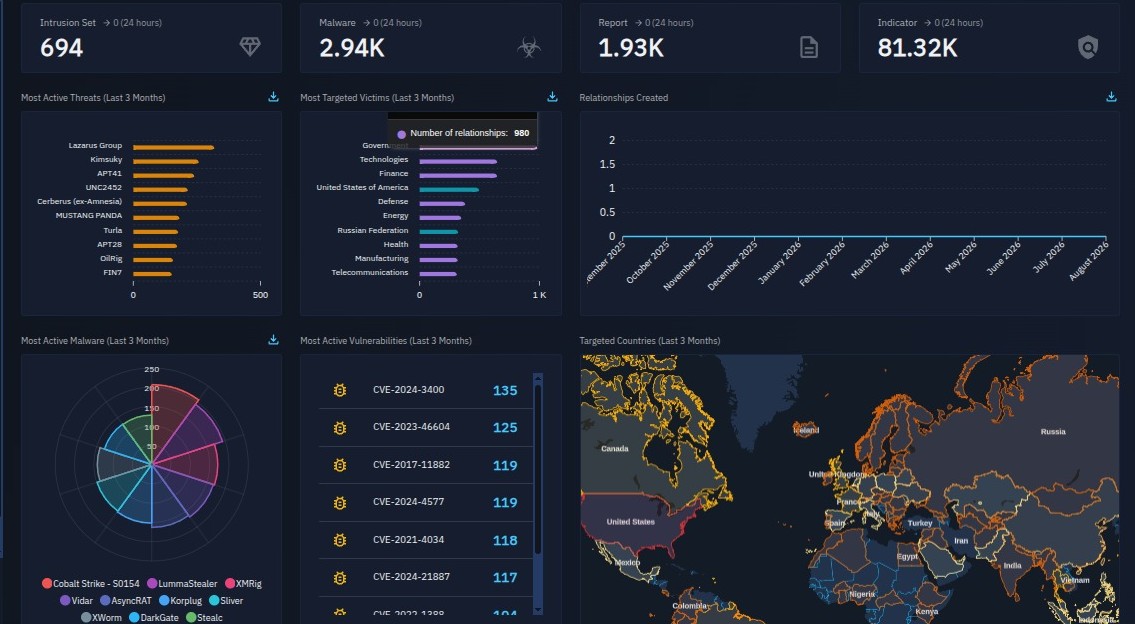Viewport: 1135px width, 624px height.
Task: Toggle Vidar legend entry
Action: tap(76, 601)
